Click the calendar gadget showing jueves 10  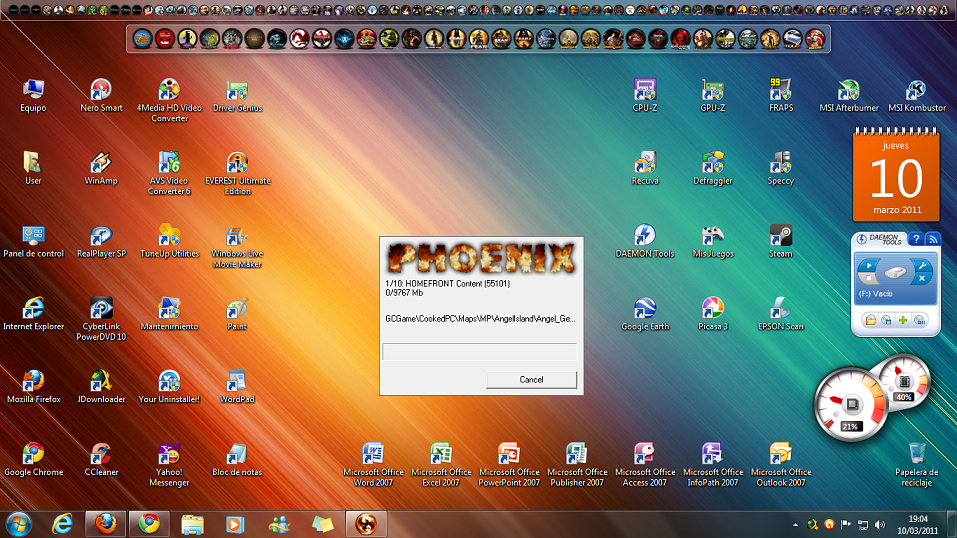896,175
